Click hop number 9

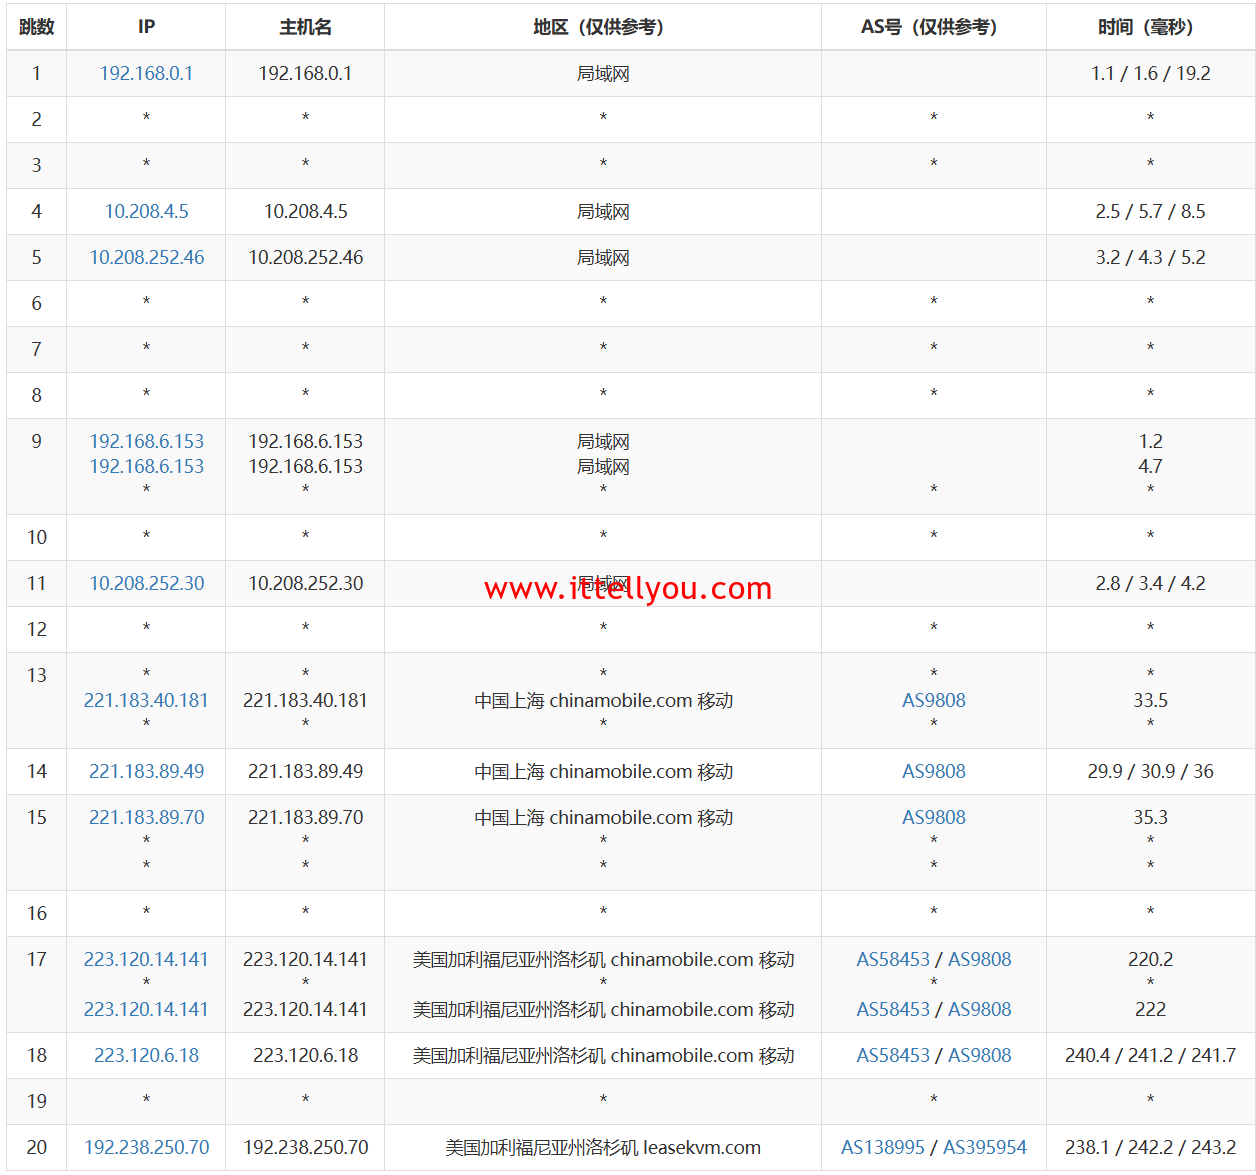36,441
